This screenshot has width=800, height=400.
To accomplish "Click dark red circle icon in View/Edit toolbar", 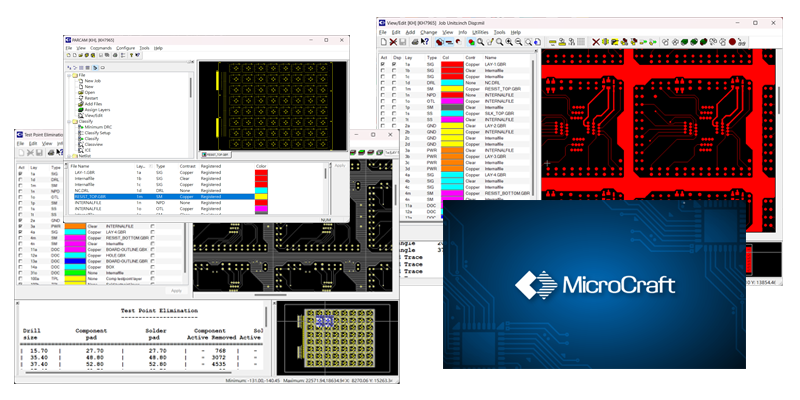I will click(x=732, y=42).
